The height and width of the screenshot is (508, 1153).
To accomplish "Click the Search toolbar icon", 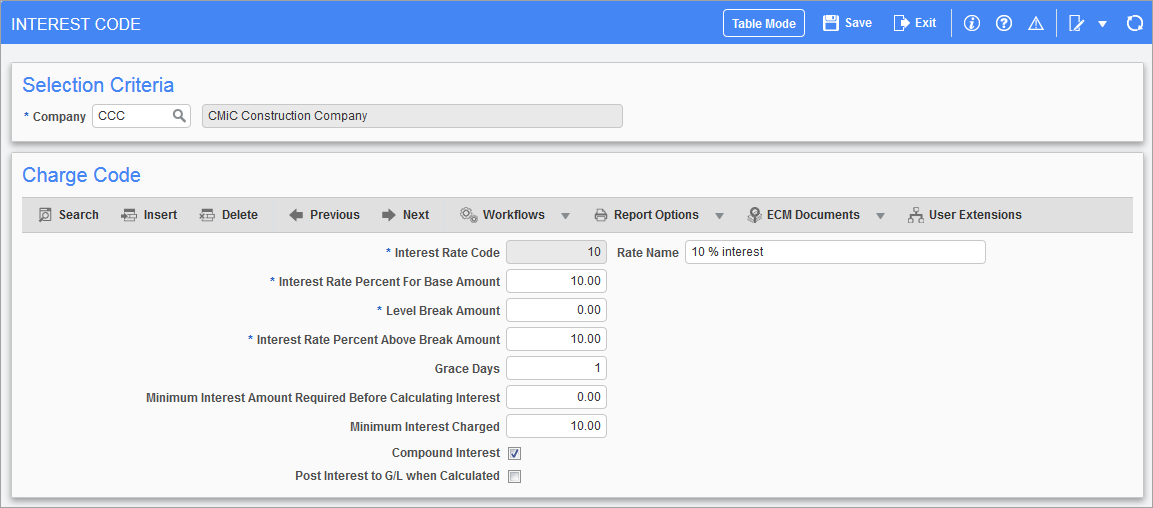I will tap(46, 215).
